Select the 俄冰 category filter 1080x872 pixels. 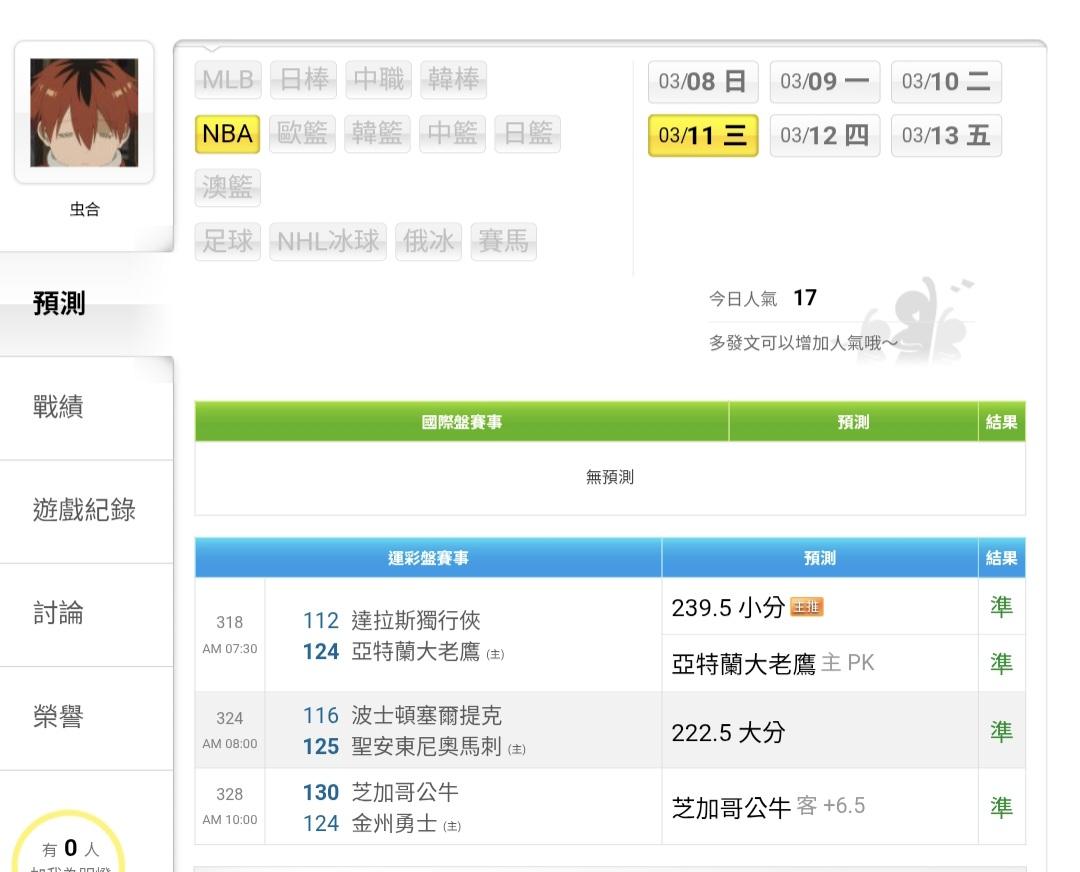point(428,242)
